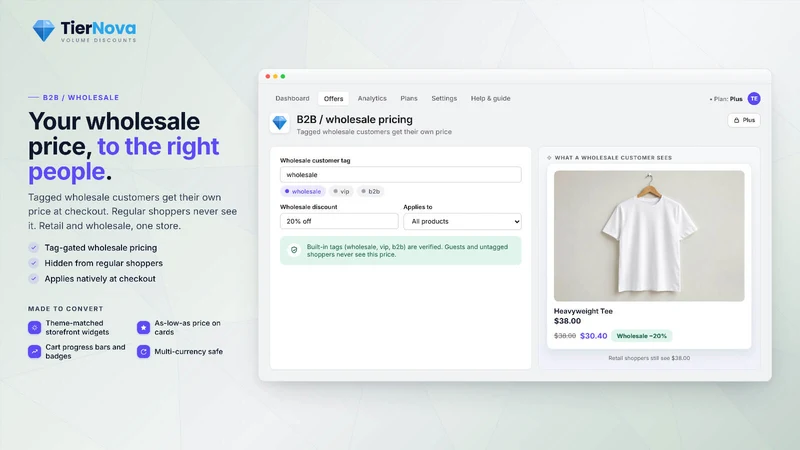Click the Wholesale discount field
Screen dimensions: 800x450
(339, 221)
